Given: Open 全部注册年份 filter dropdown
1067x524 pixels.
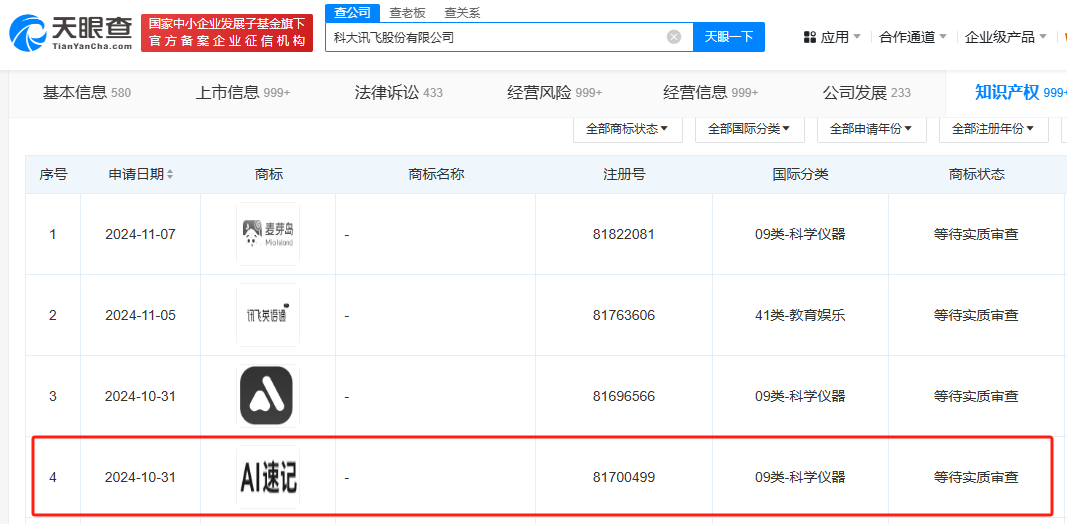Looking at the screenshot, I should [993, 129].
